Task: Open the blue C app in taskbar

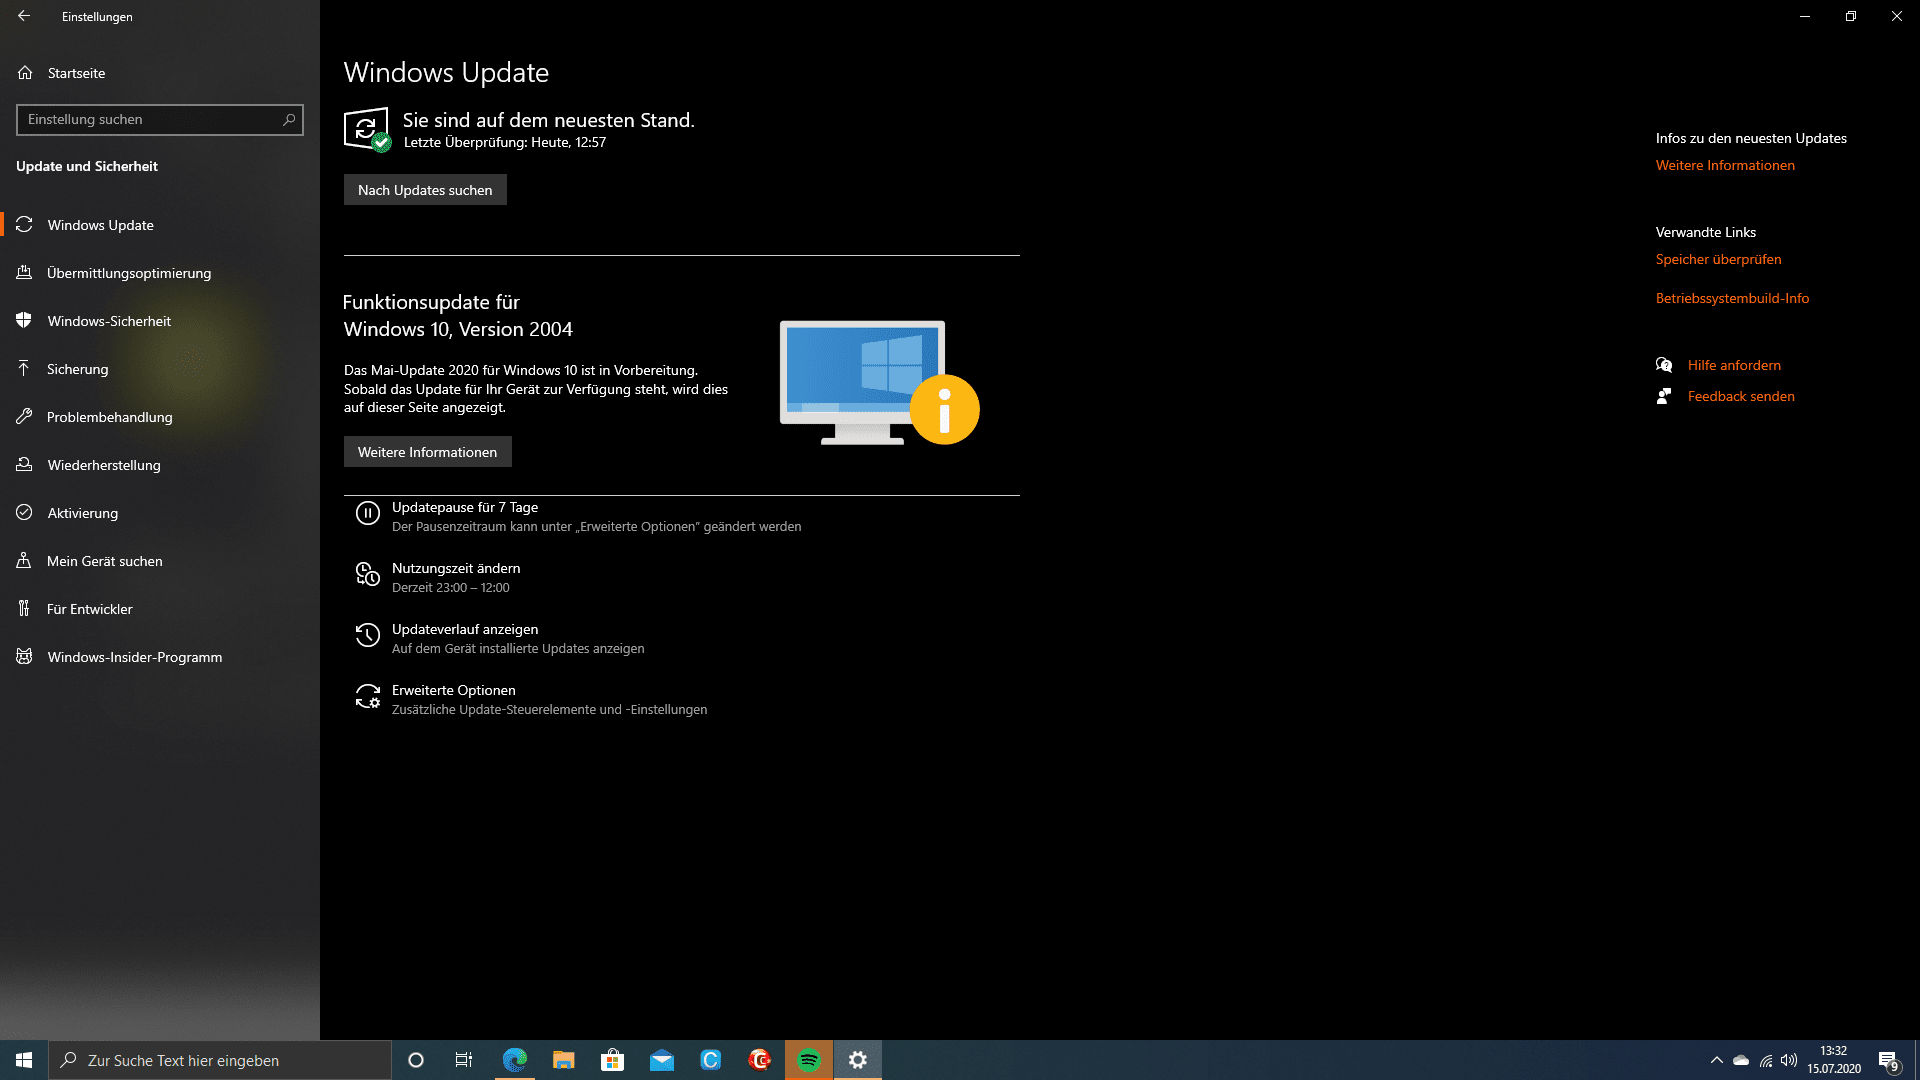Action: [711, 1060]
